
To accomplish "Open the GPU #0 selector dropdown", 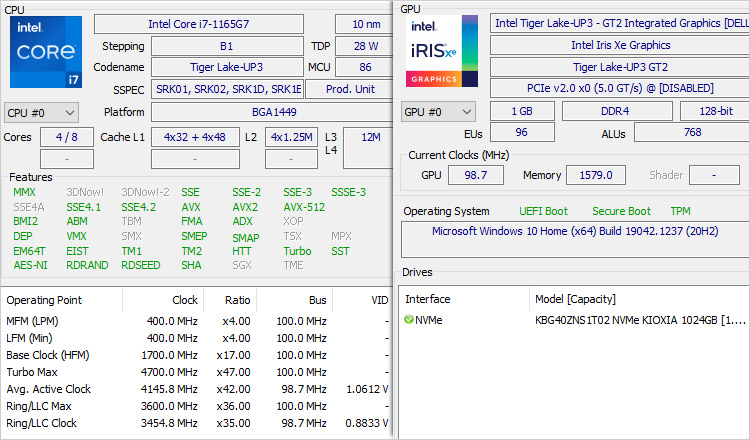I will point(438,112).
